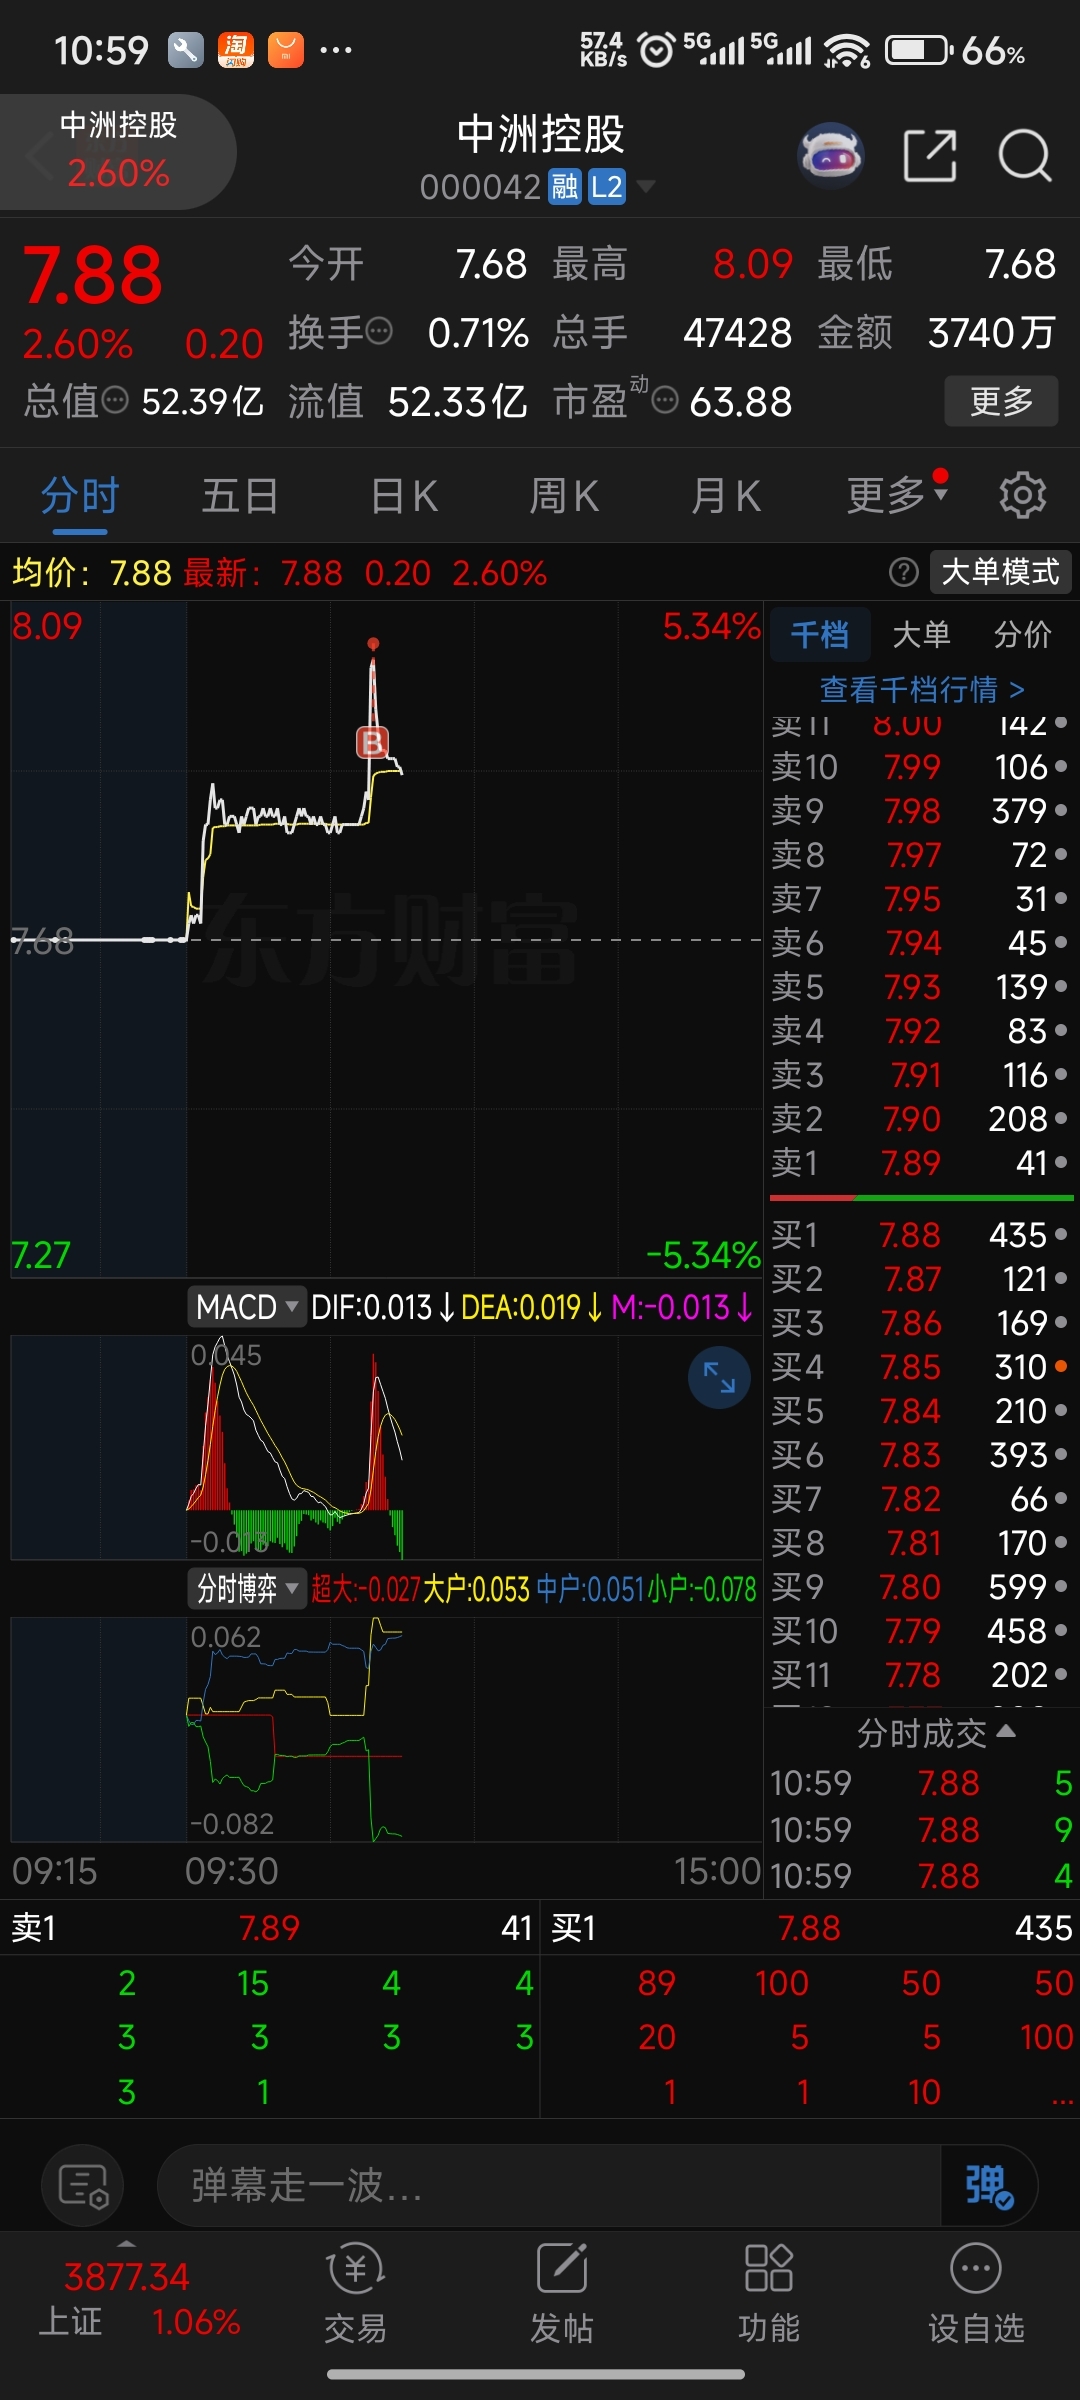Switch to 周K chart tab
The width and height of the screenshot is (1080, 2400).
pyautogui.click(x=564, y=496)
